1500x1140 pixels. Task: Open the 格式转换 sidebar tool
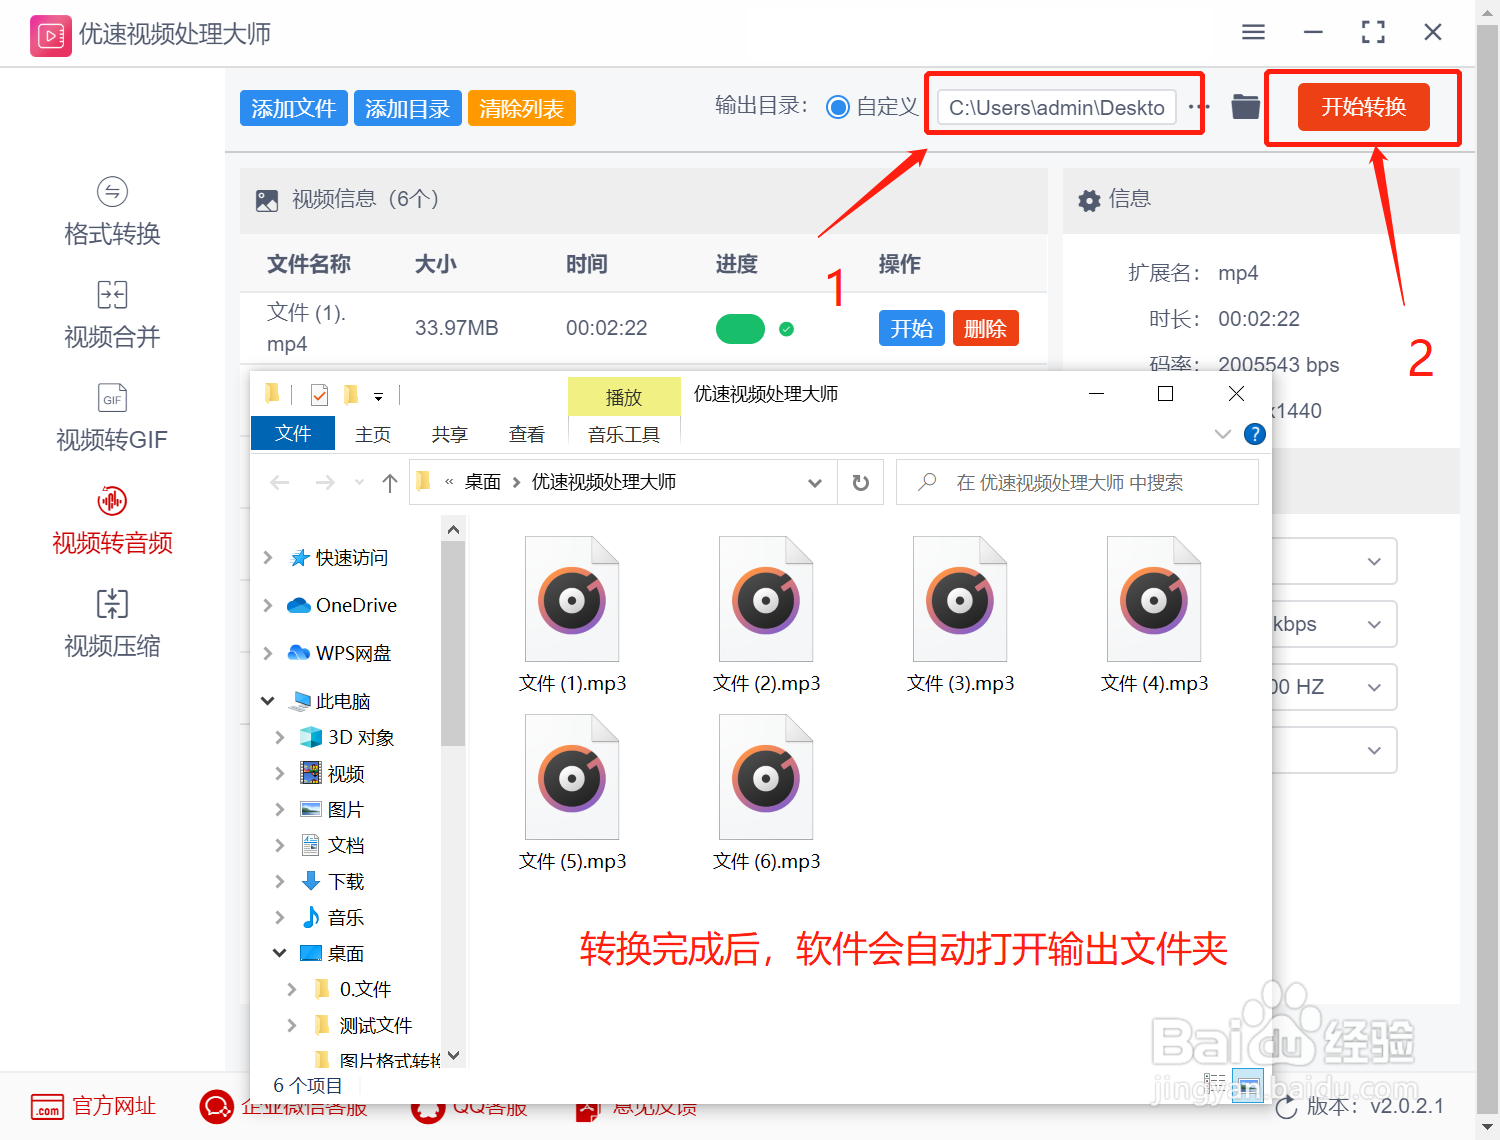(112, 212)
